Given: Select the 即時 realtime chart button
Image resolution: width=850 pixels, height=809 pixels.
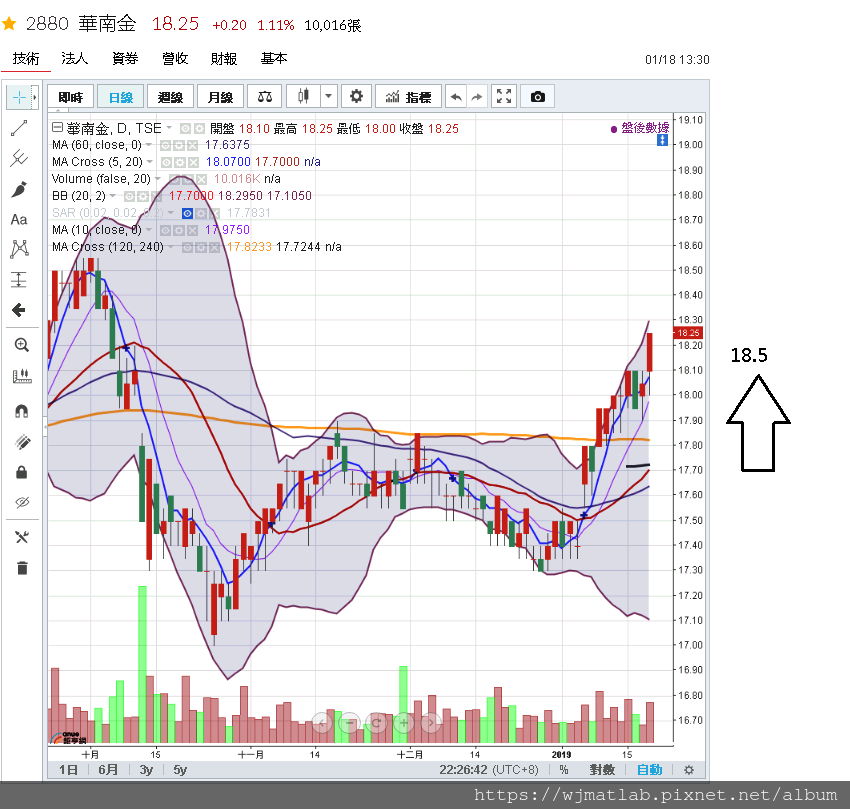Looking at the screenshot, I should click(x=70, y=97).
